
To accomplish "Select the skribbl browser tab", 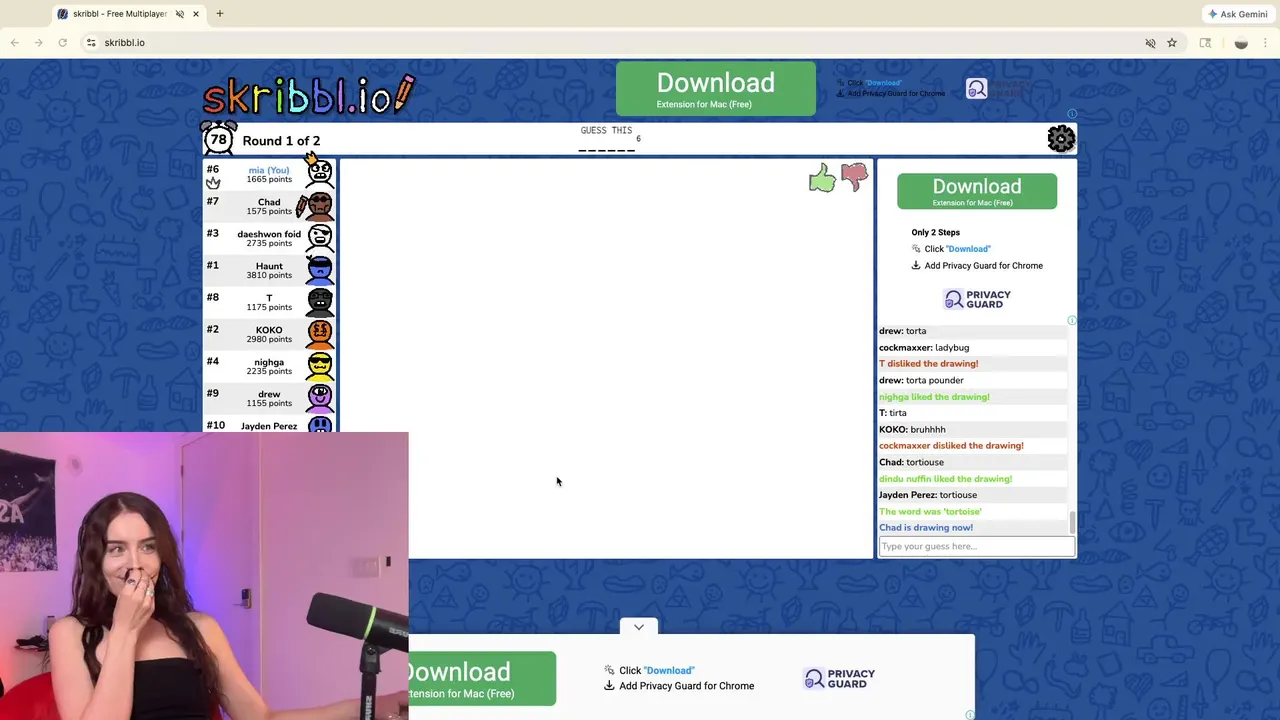I will [127, 14].
